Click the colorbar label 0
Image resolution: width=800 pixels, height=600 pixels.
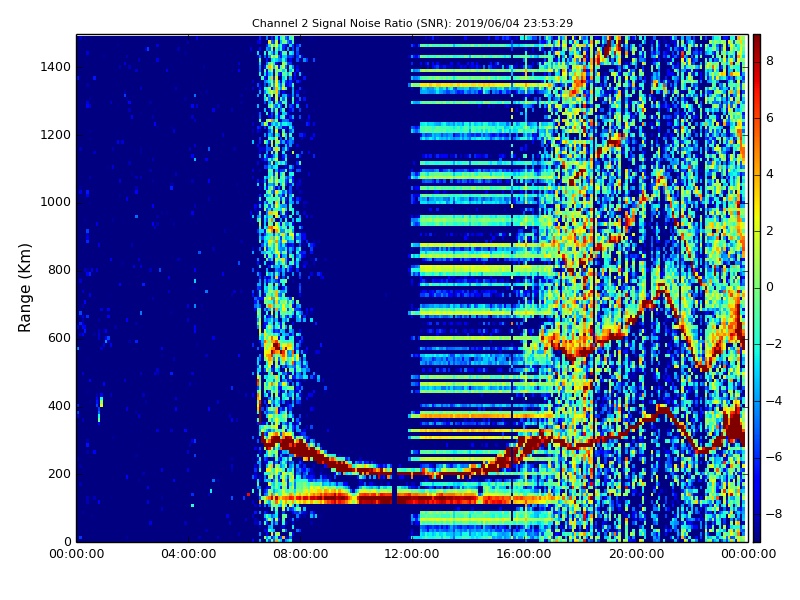click(770, 287)
